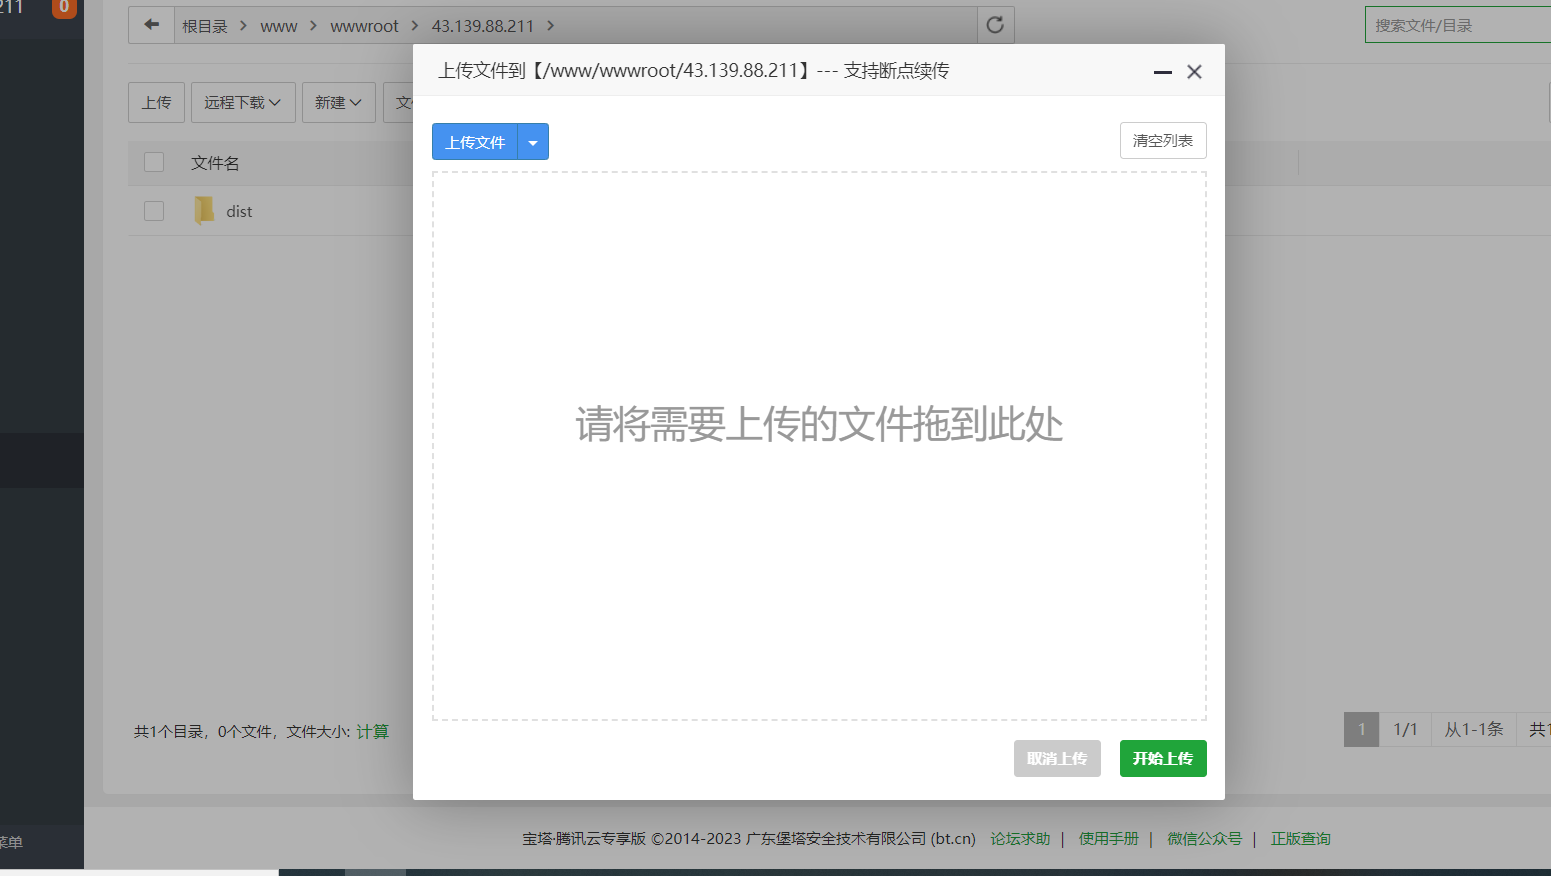Open the 新建 dropdown menu

click(338, 102)
